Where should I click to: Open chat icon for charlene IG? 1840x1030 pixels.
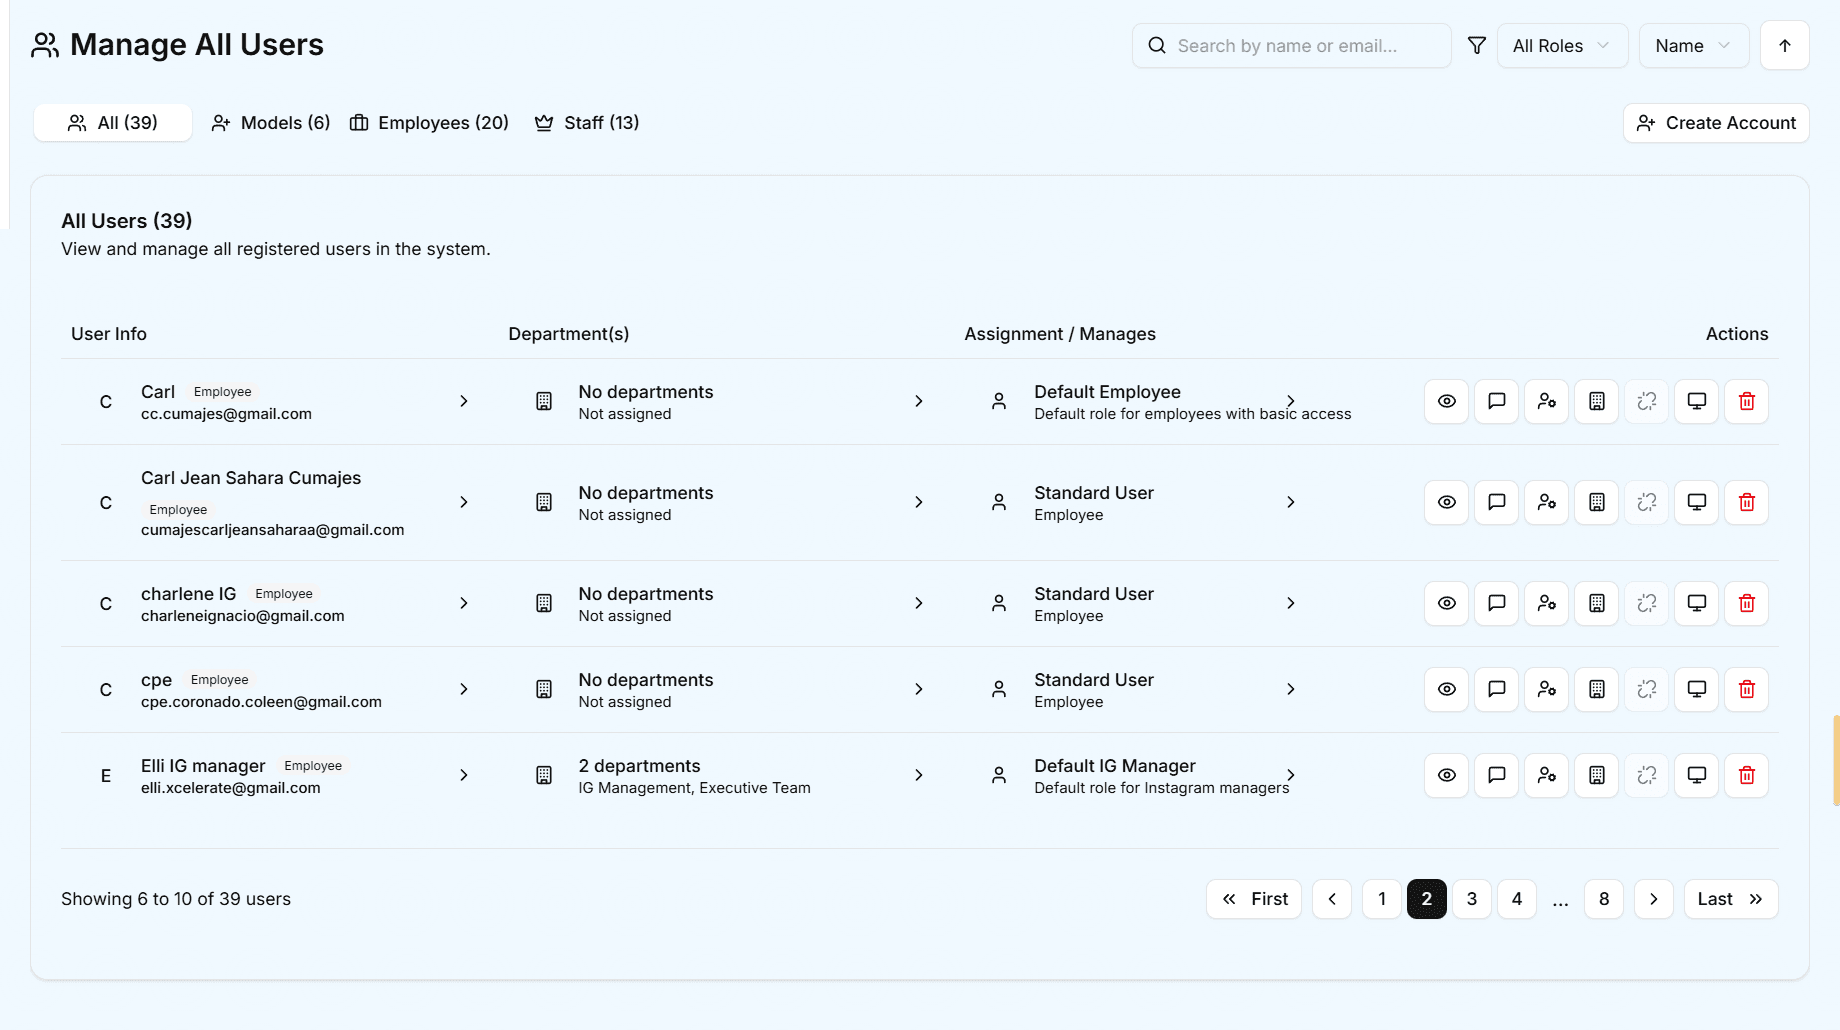(1497, 603)
